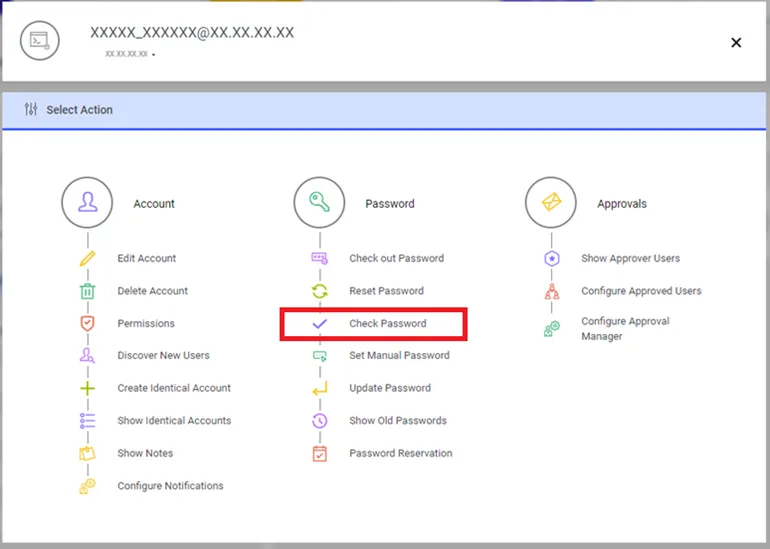Viewport: 770px width, 549px height.
Task: Open Configure Approval Manager
Action: click(x=625, y=329)
